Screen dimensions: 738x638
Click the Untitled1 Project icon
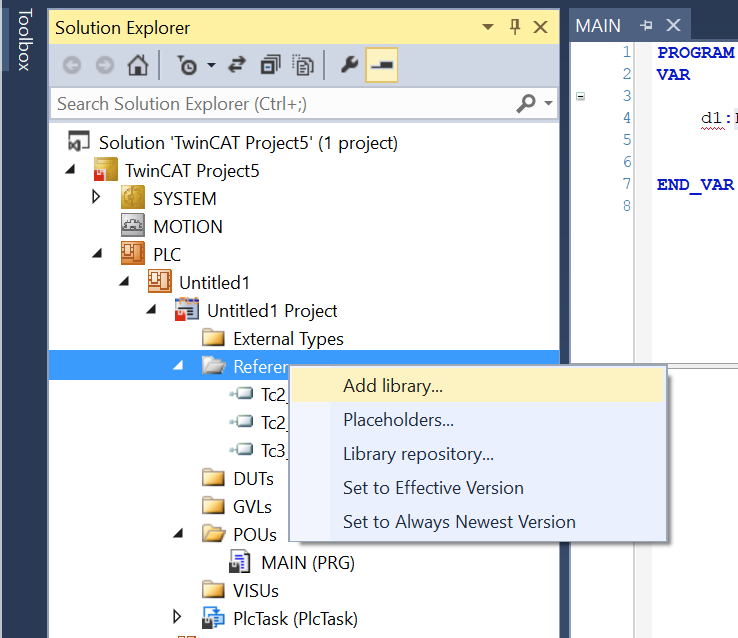(187, 309)
